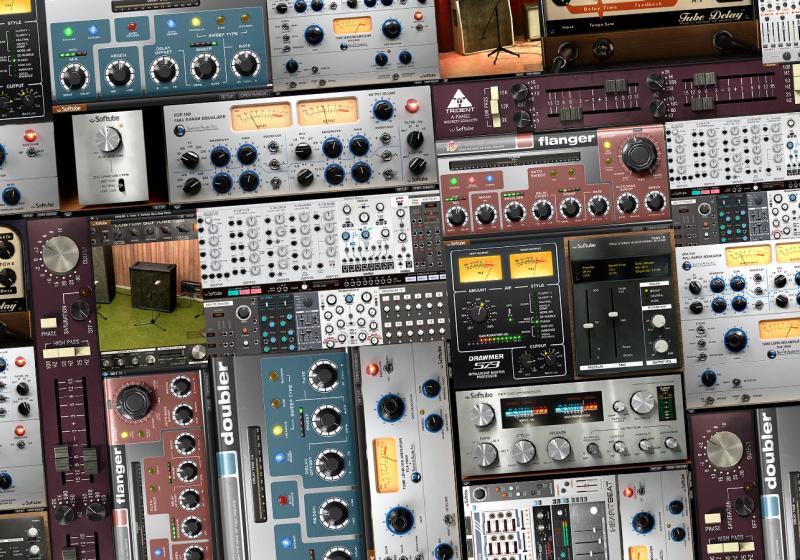Click large silver OUTPUT knob on Trident beside amp room
This screenshot has height=560, width=800.
(x=61, y=254)
